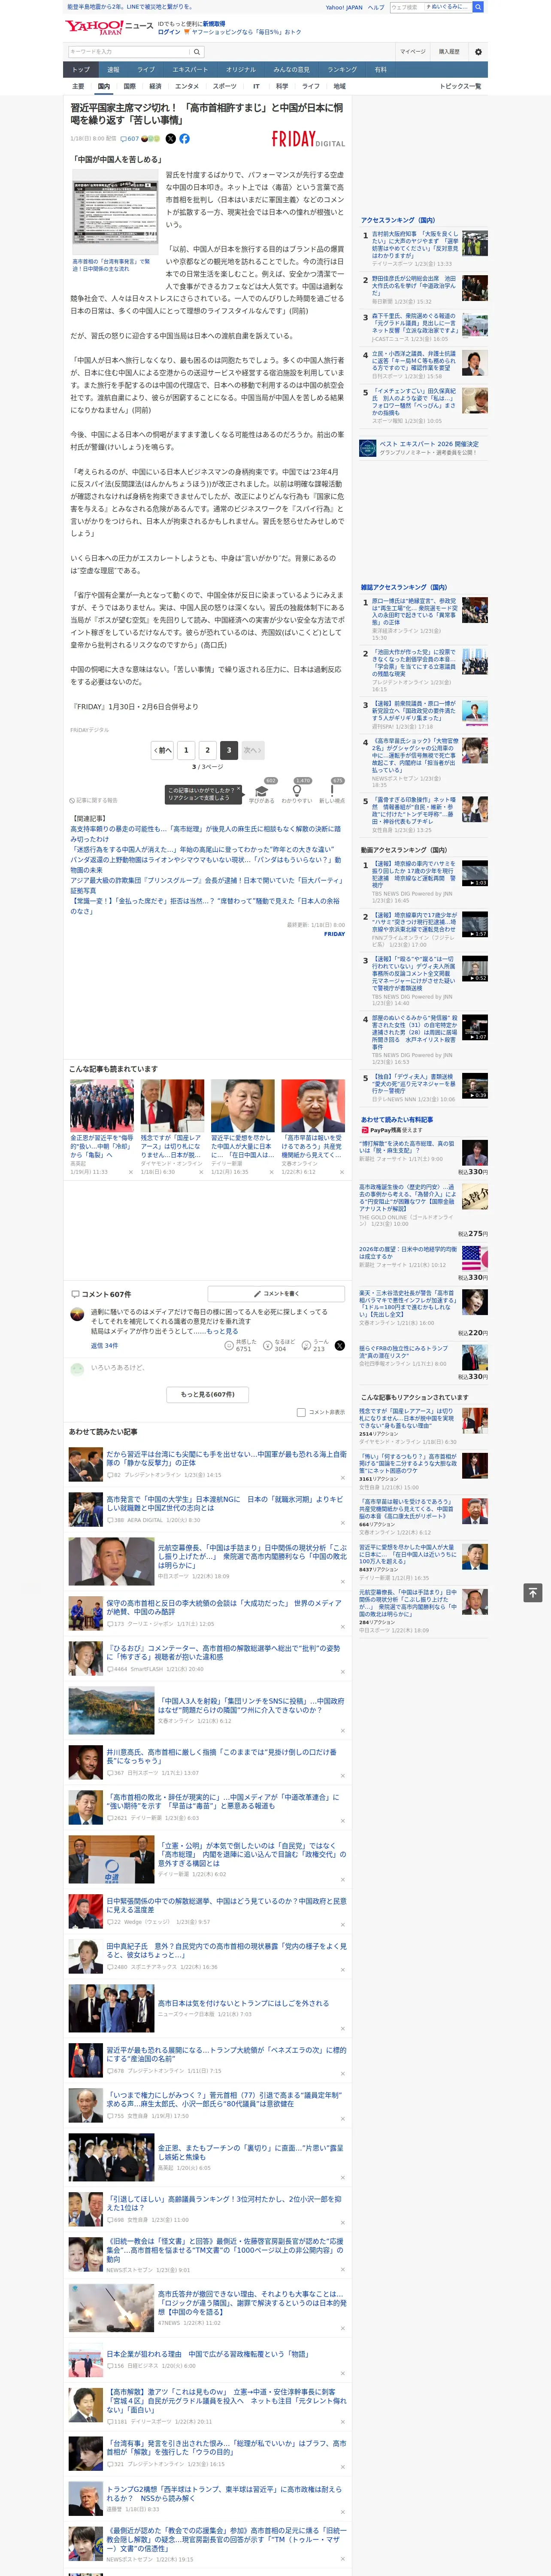Go to article page 1
551x2576 pixels.
pyautogui.click(x=186, y=750)
